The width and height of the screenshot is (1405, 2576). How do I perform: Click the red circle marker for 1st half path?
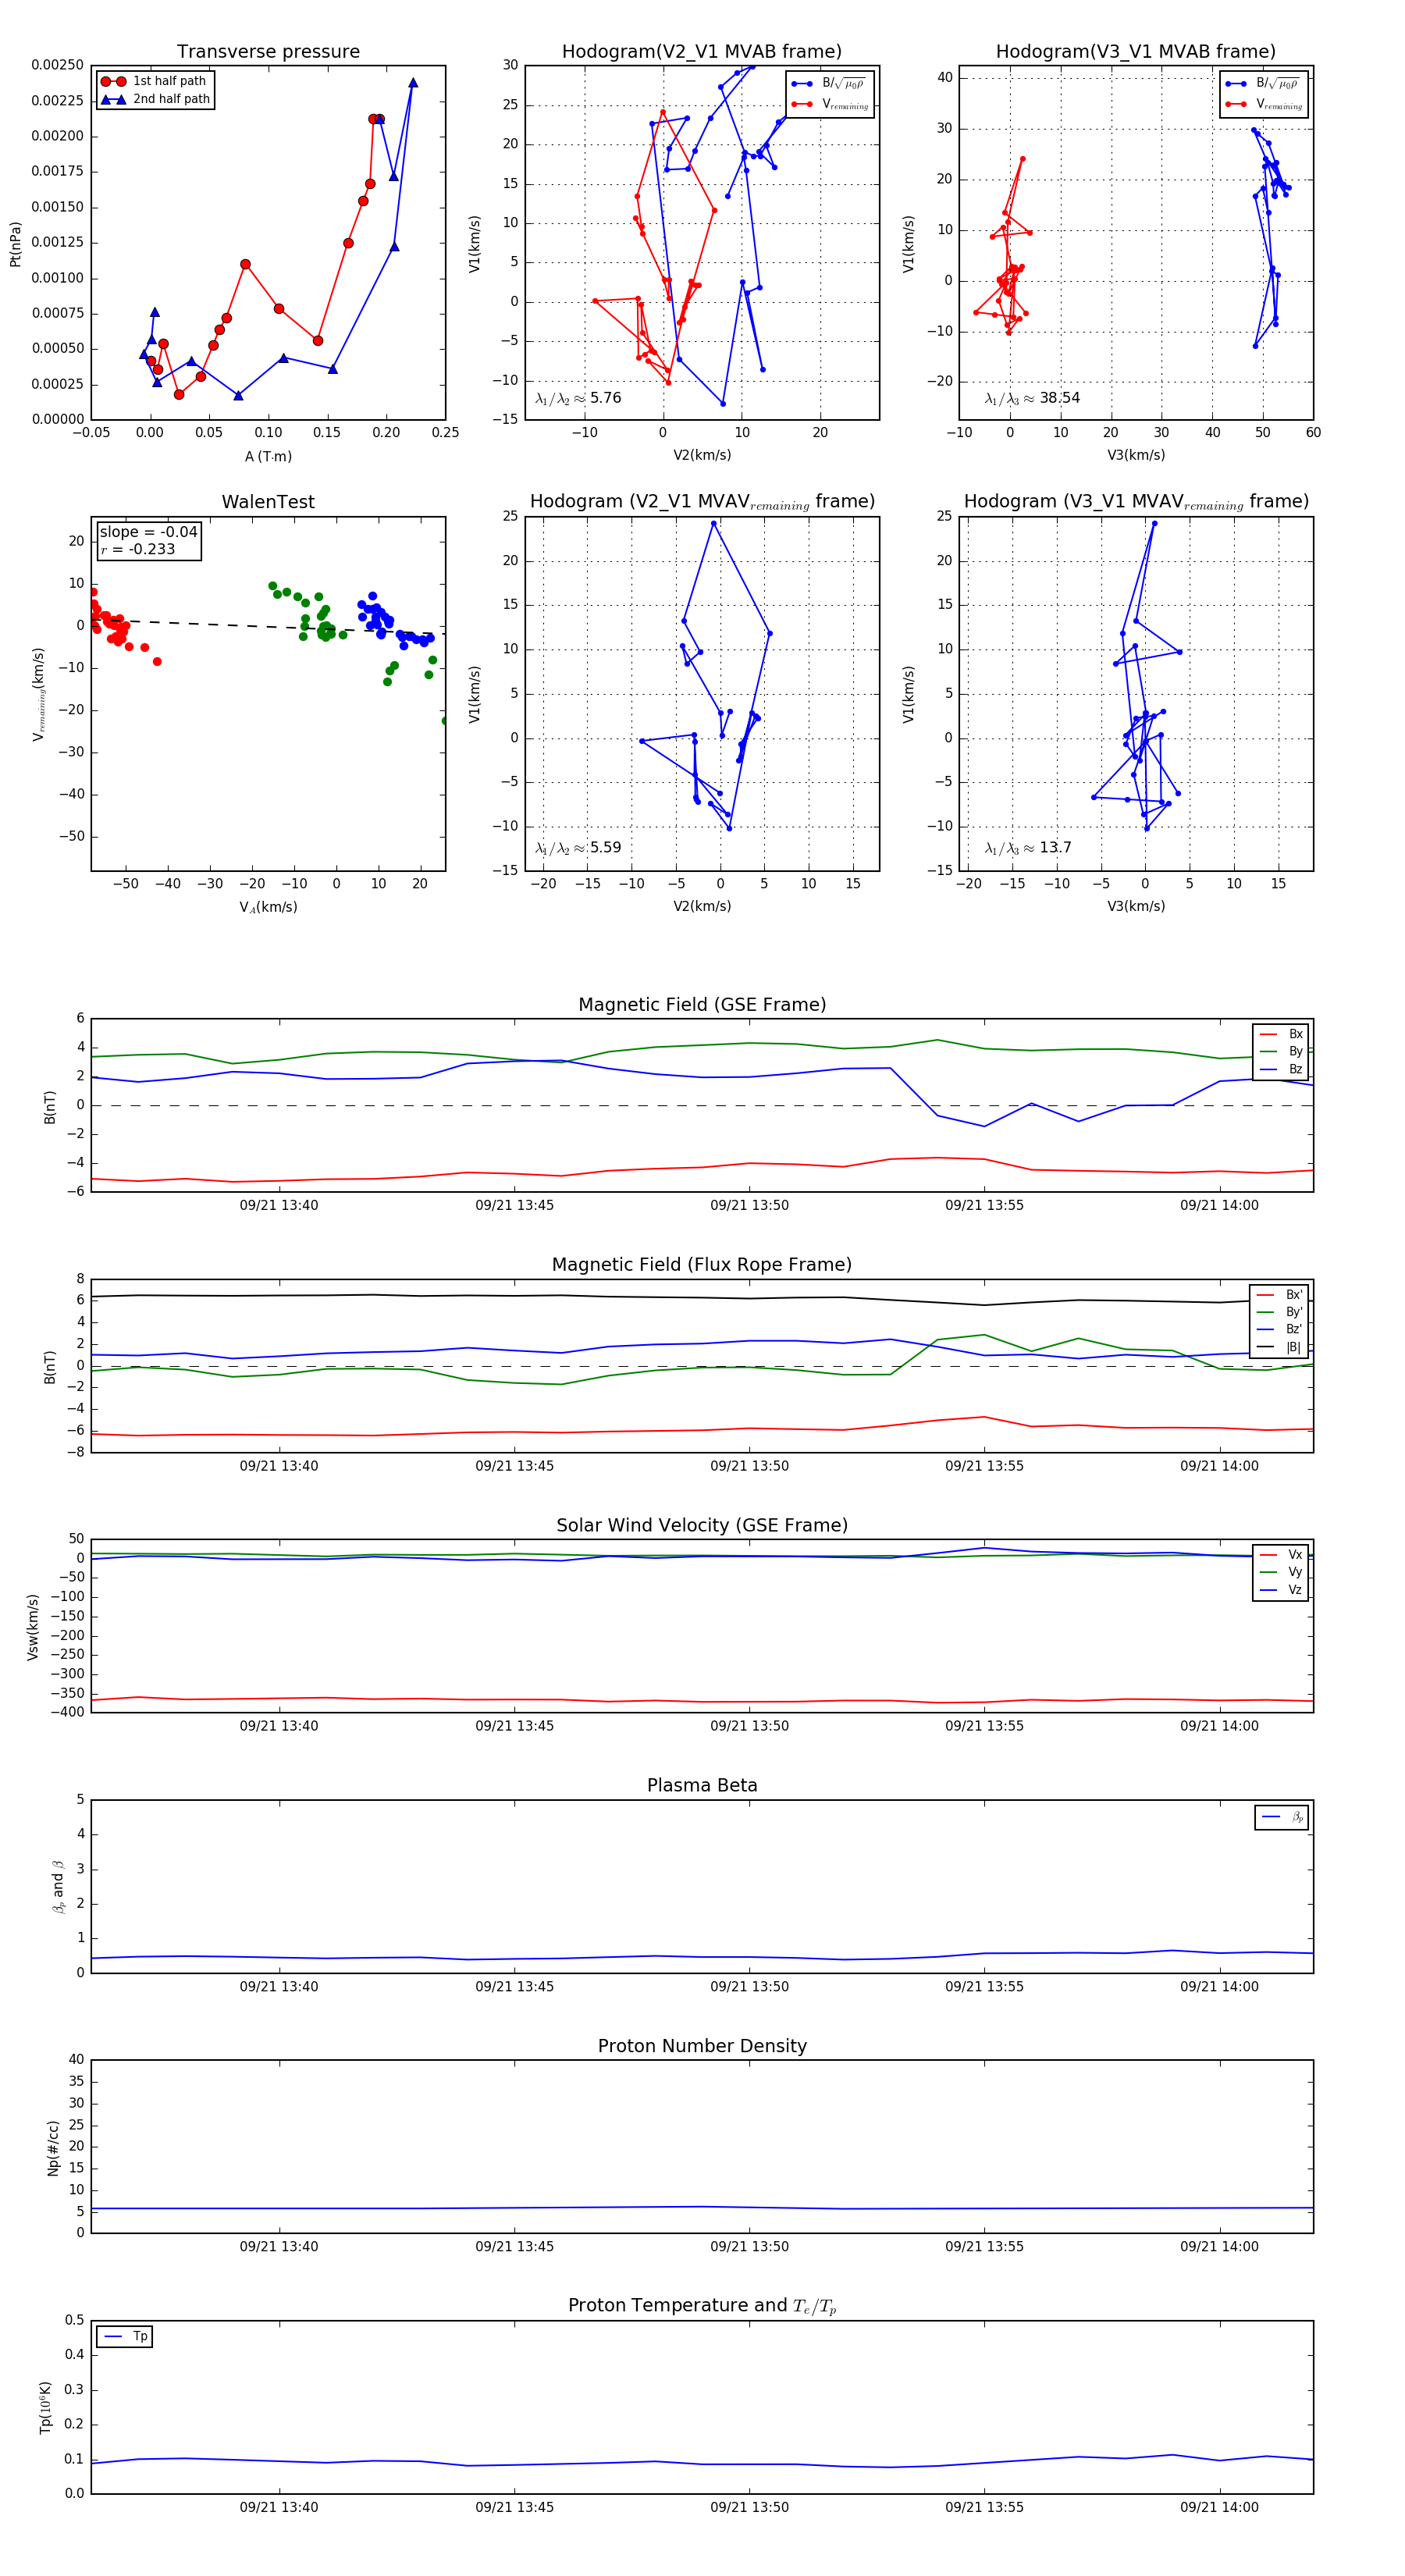pos(113,81)
